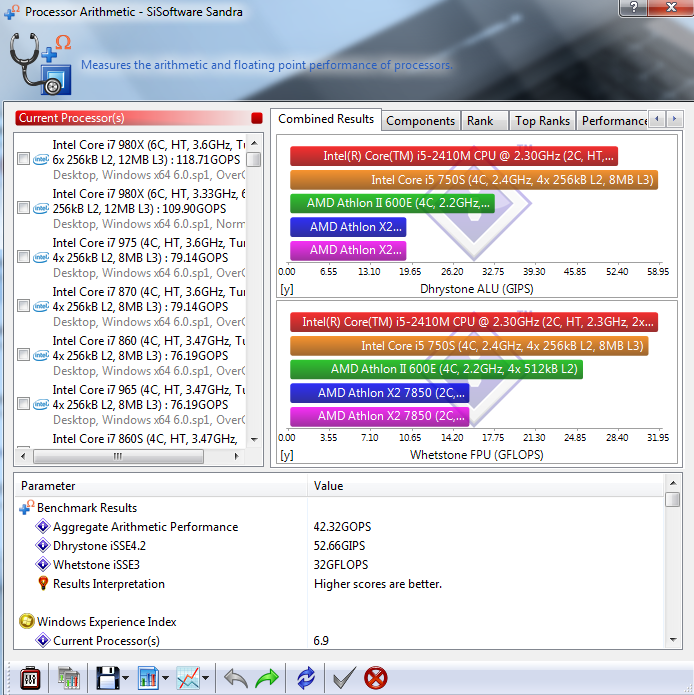
Task: Select magenta Athlon X2 bar in Dhrystone chart
Action: [348, 250]
